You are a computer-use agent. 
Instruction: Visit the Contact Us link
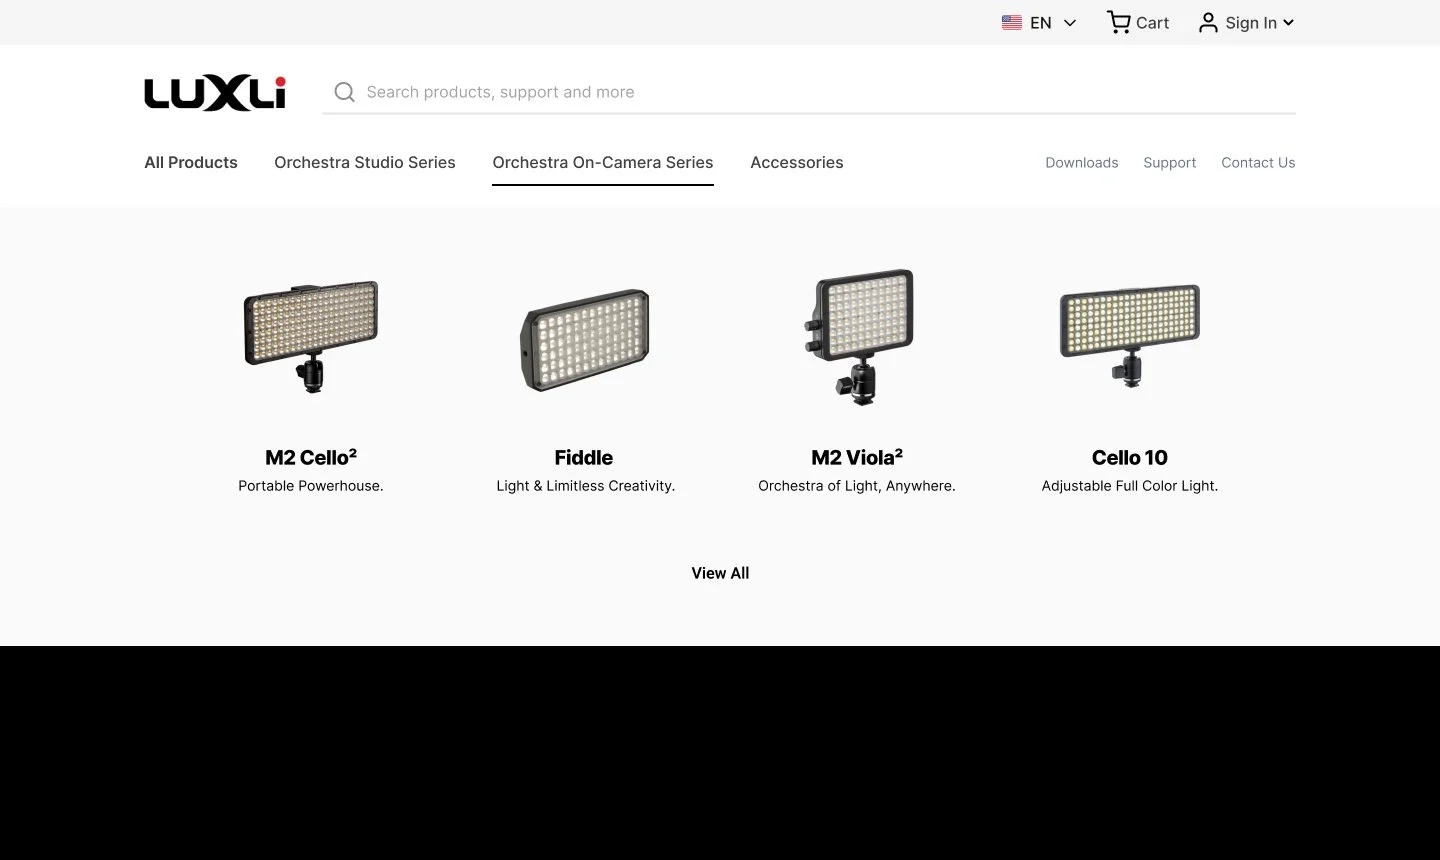pyautogui.click(x=1258, y=162)
